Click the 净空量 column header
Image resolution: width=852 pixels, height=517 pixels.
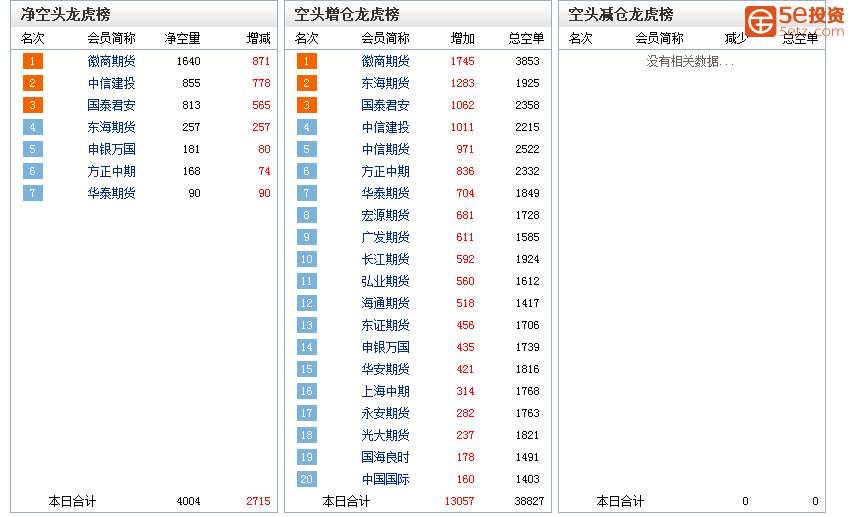point(183,38)
